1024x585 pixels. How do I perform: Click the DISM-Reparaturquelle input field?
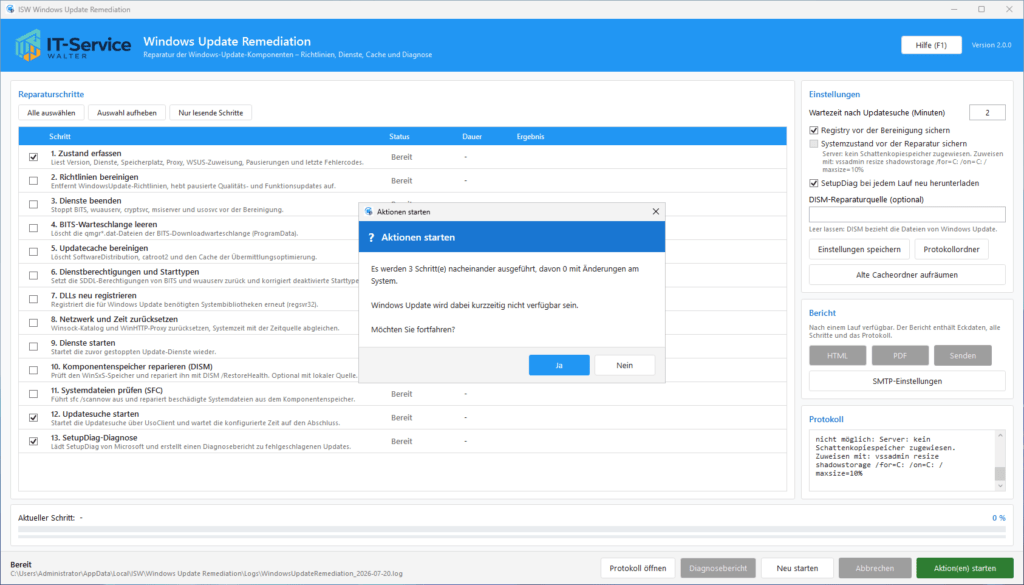tap(907, 215)
